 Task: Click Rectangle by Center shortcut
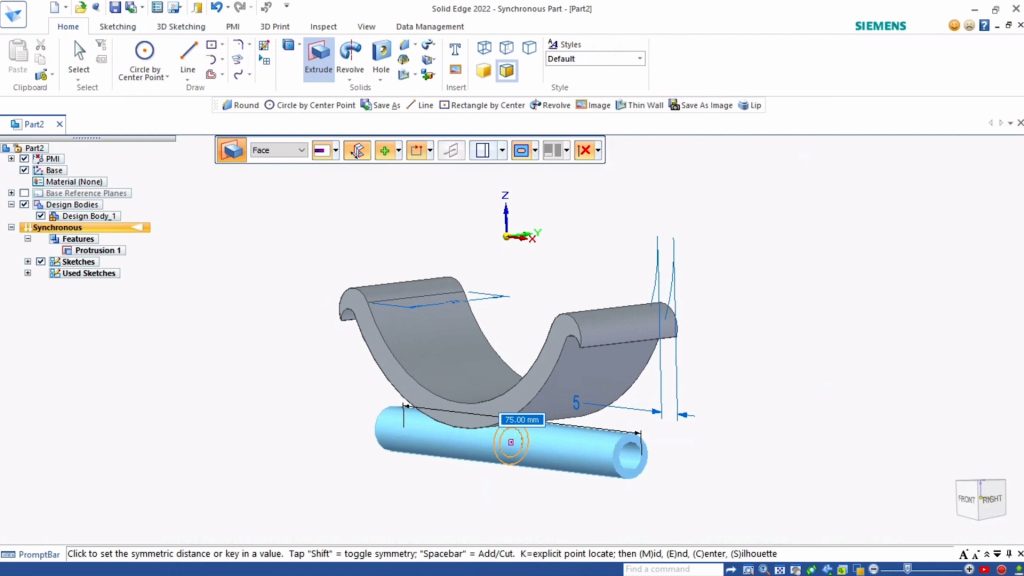coord(482,105)
